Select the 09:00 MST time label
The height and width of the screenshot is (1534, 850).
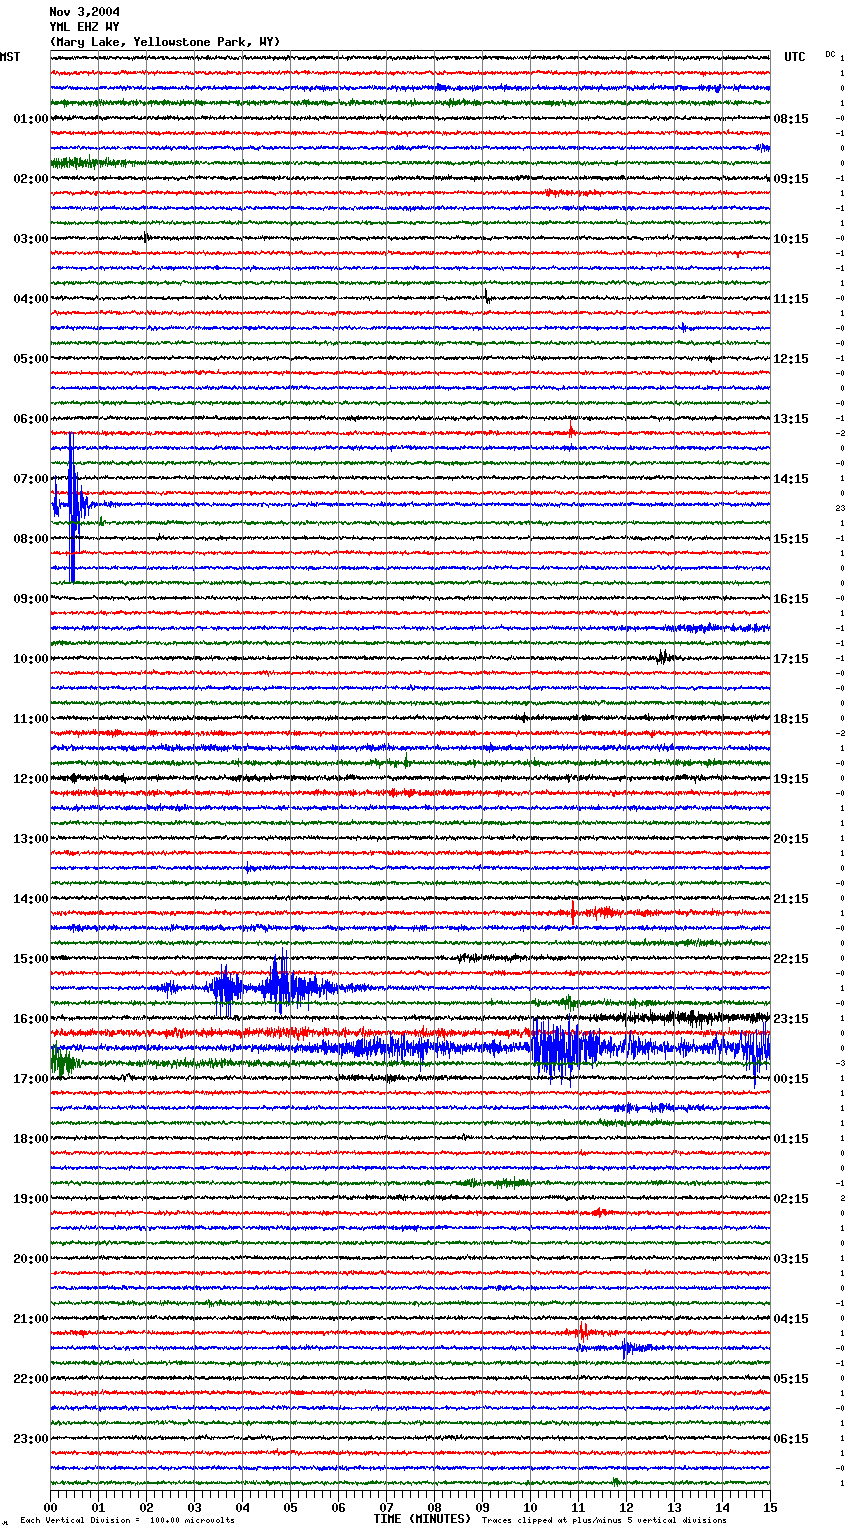pos(31,599)
